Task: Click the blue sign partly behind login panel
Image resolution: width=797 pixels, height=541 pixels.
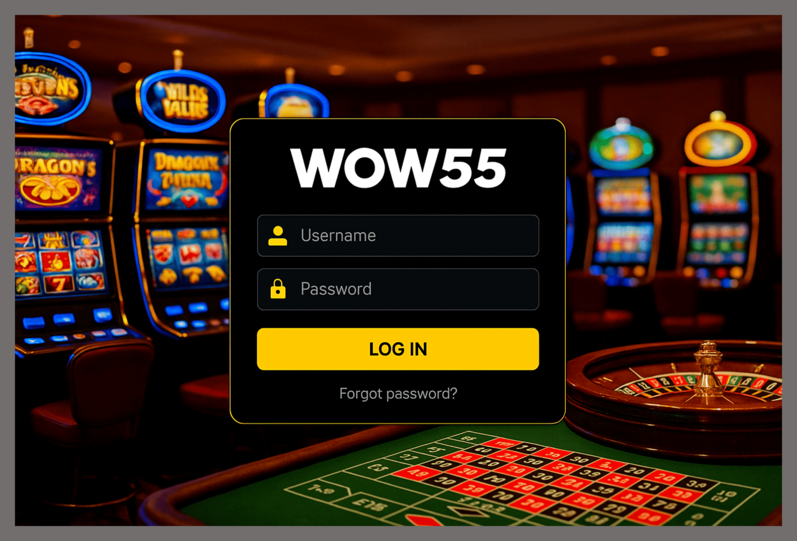Action: [295, 102]
